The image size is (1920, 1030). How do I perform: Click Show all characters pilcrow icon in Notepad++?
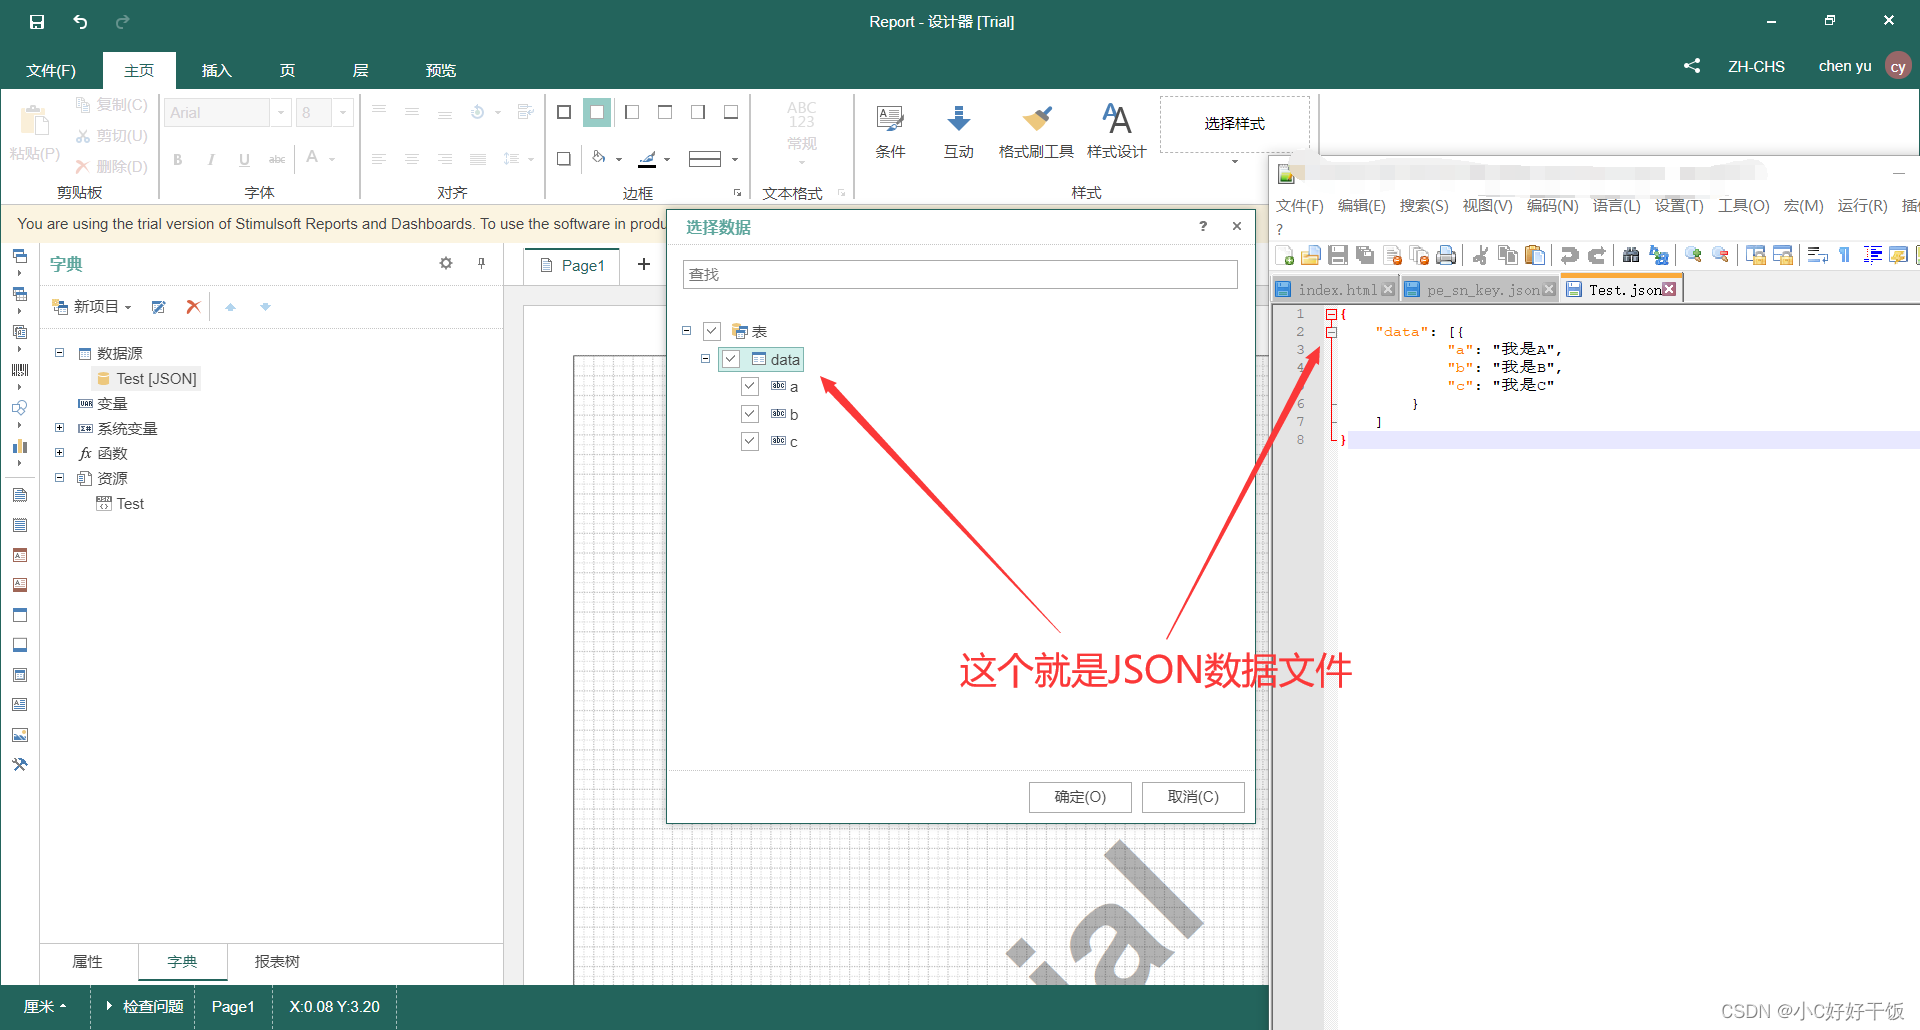pyautogui.click(x=1845, y=256)
